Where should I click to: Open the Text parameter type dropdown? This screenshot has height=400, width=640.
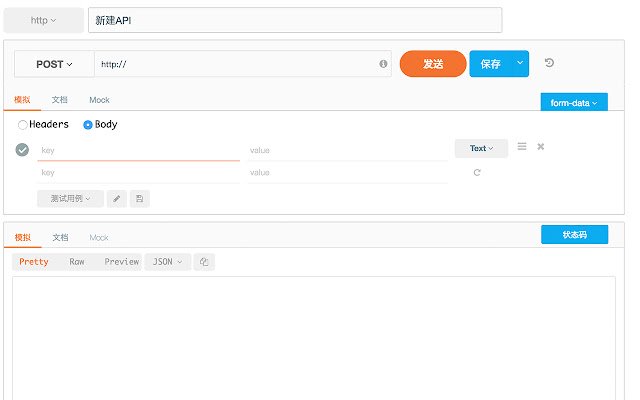click(481, 148)
